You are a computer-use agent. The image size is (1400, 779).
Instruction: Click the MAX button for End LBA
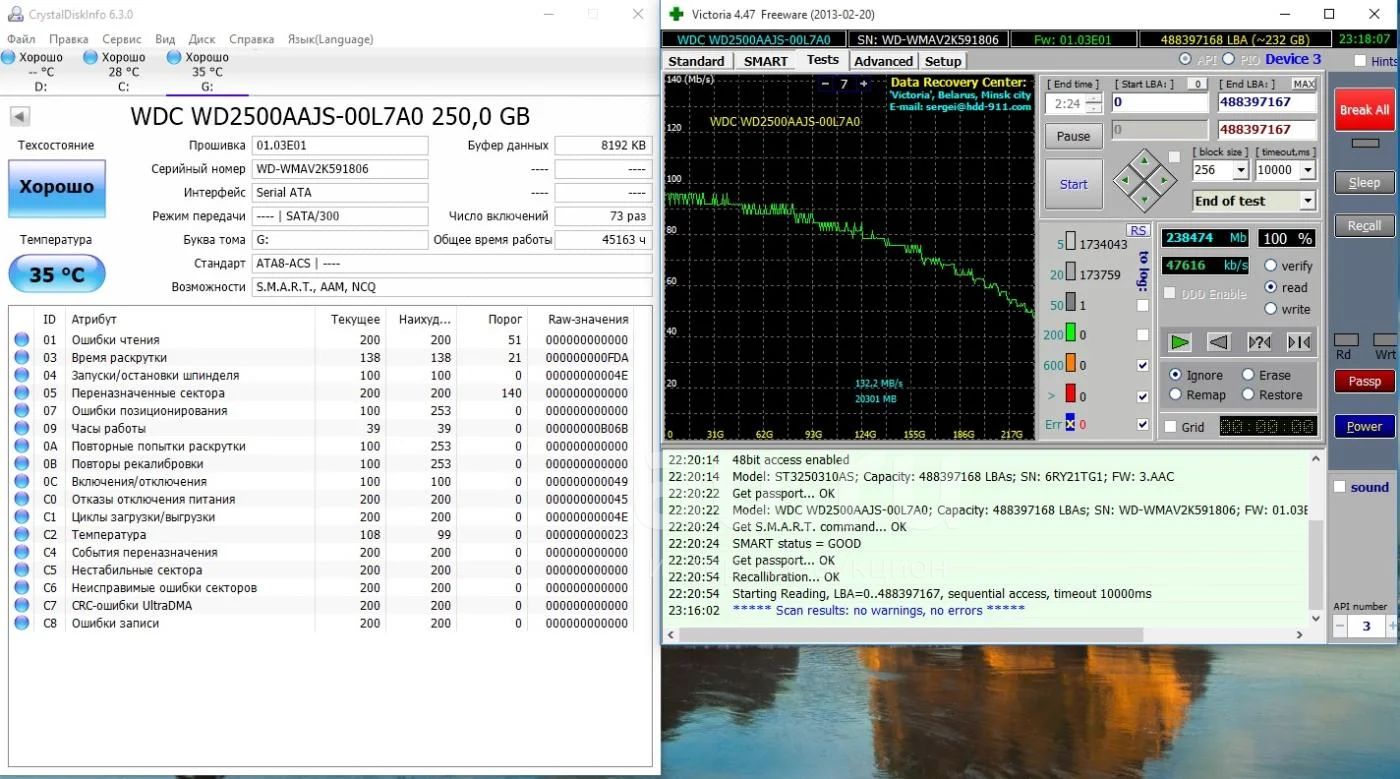[1304, 84]
